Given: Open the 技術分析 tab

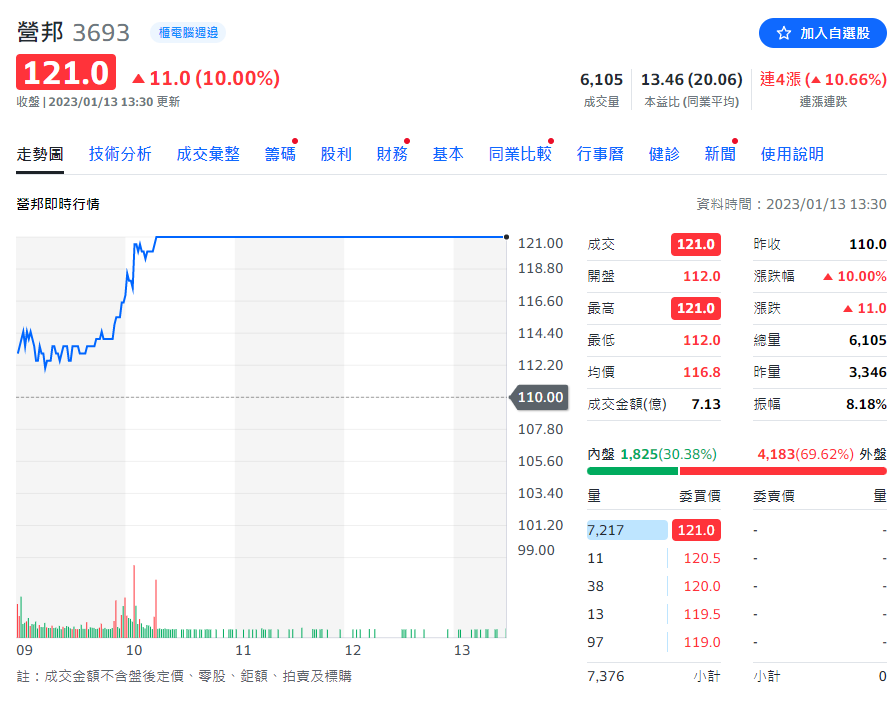Looking at the screenshot, I should coord(120,154).
